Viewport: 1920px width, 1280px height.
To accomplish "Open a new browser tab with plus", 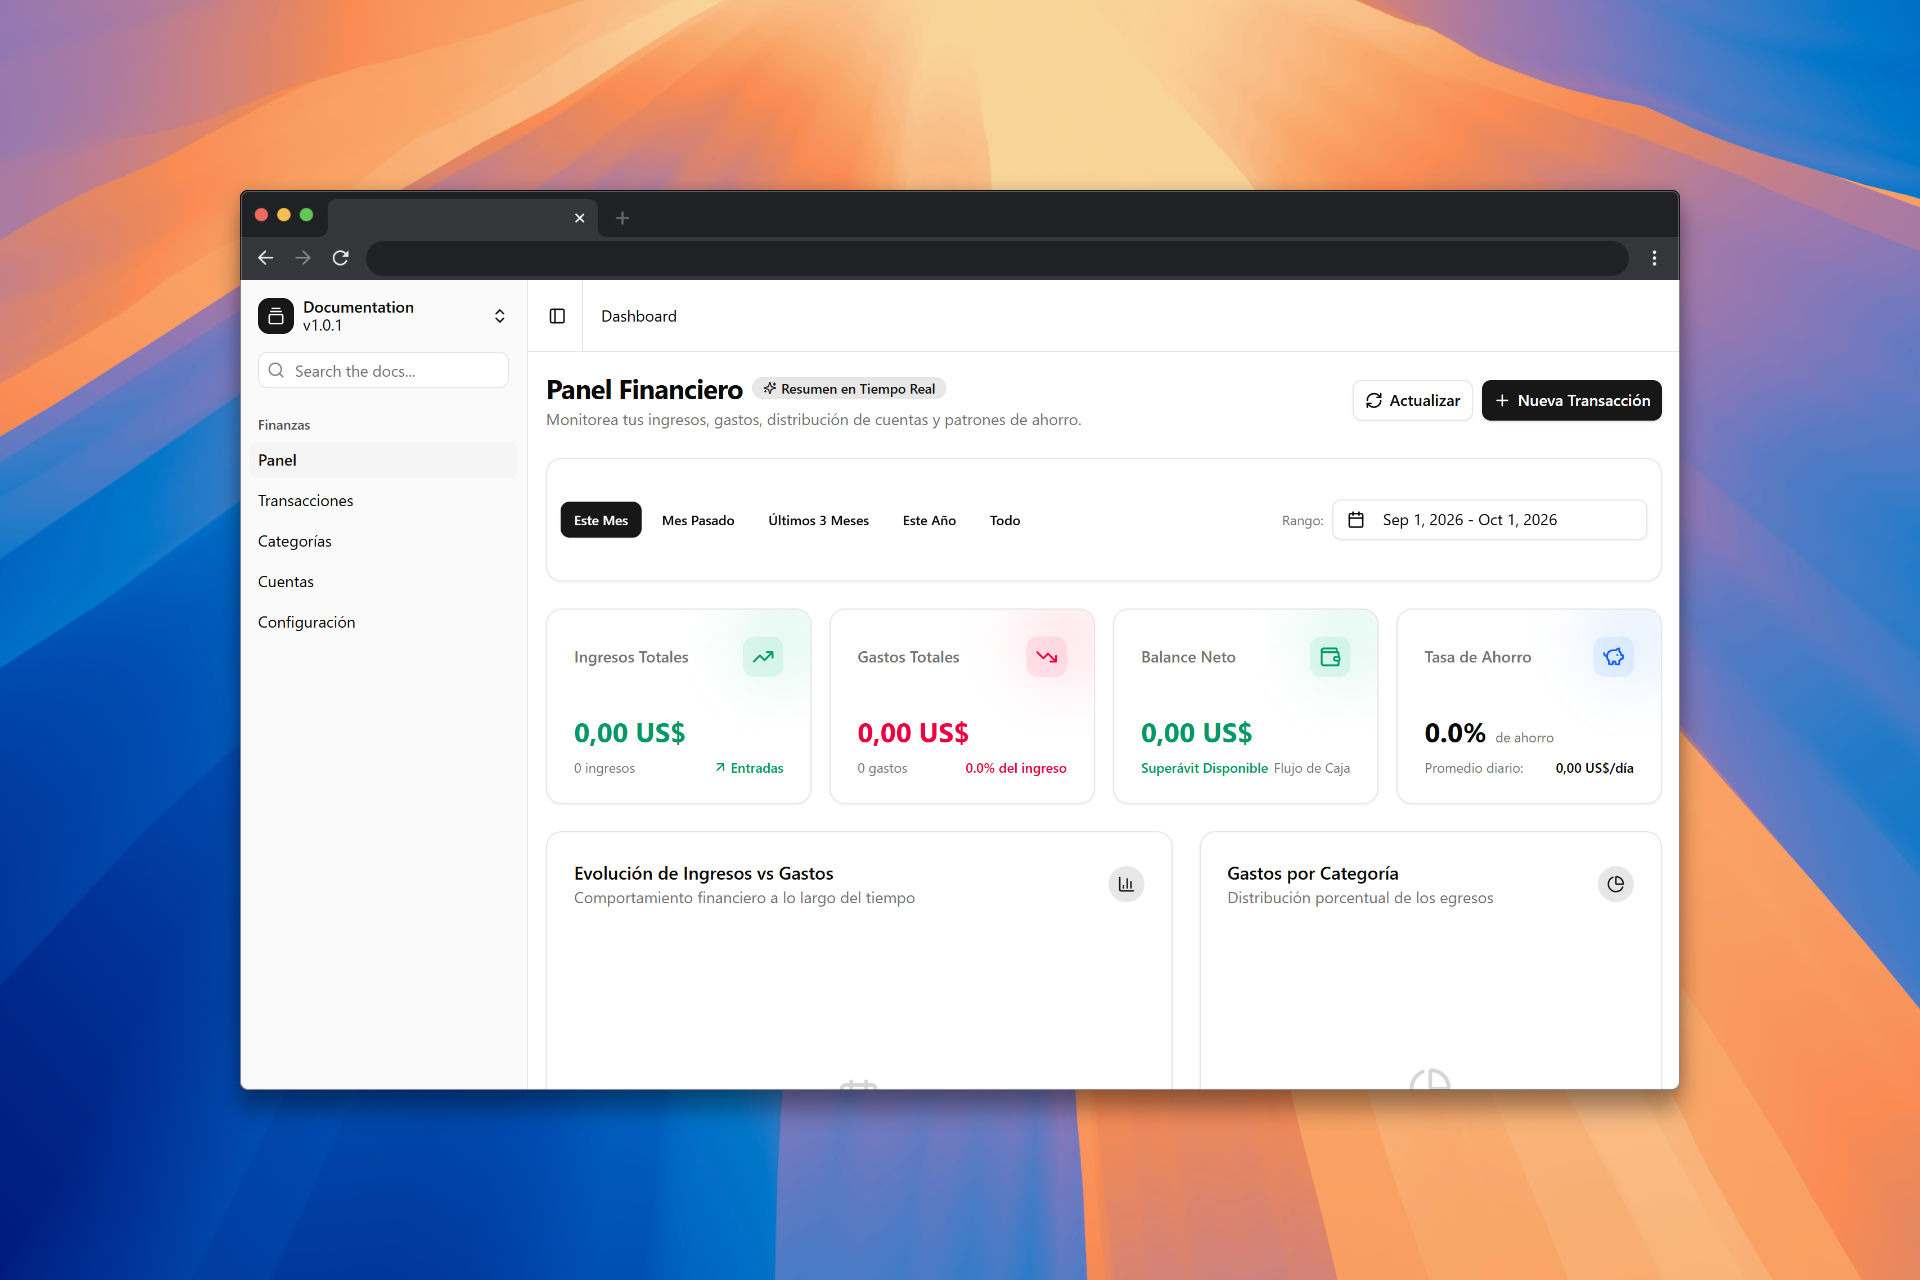I will [622, 218].
